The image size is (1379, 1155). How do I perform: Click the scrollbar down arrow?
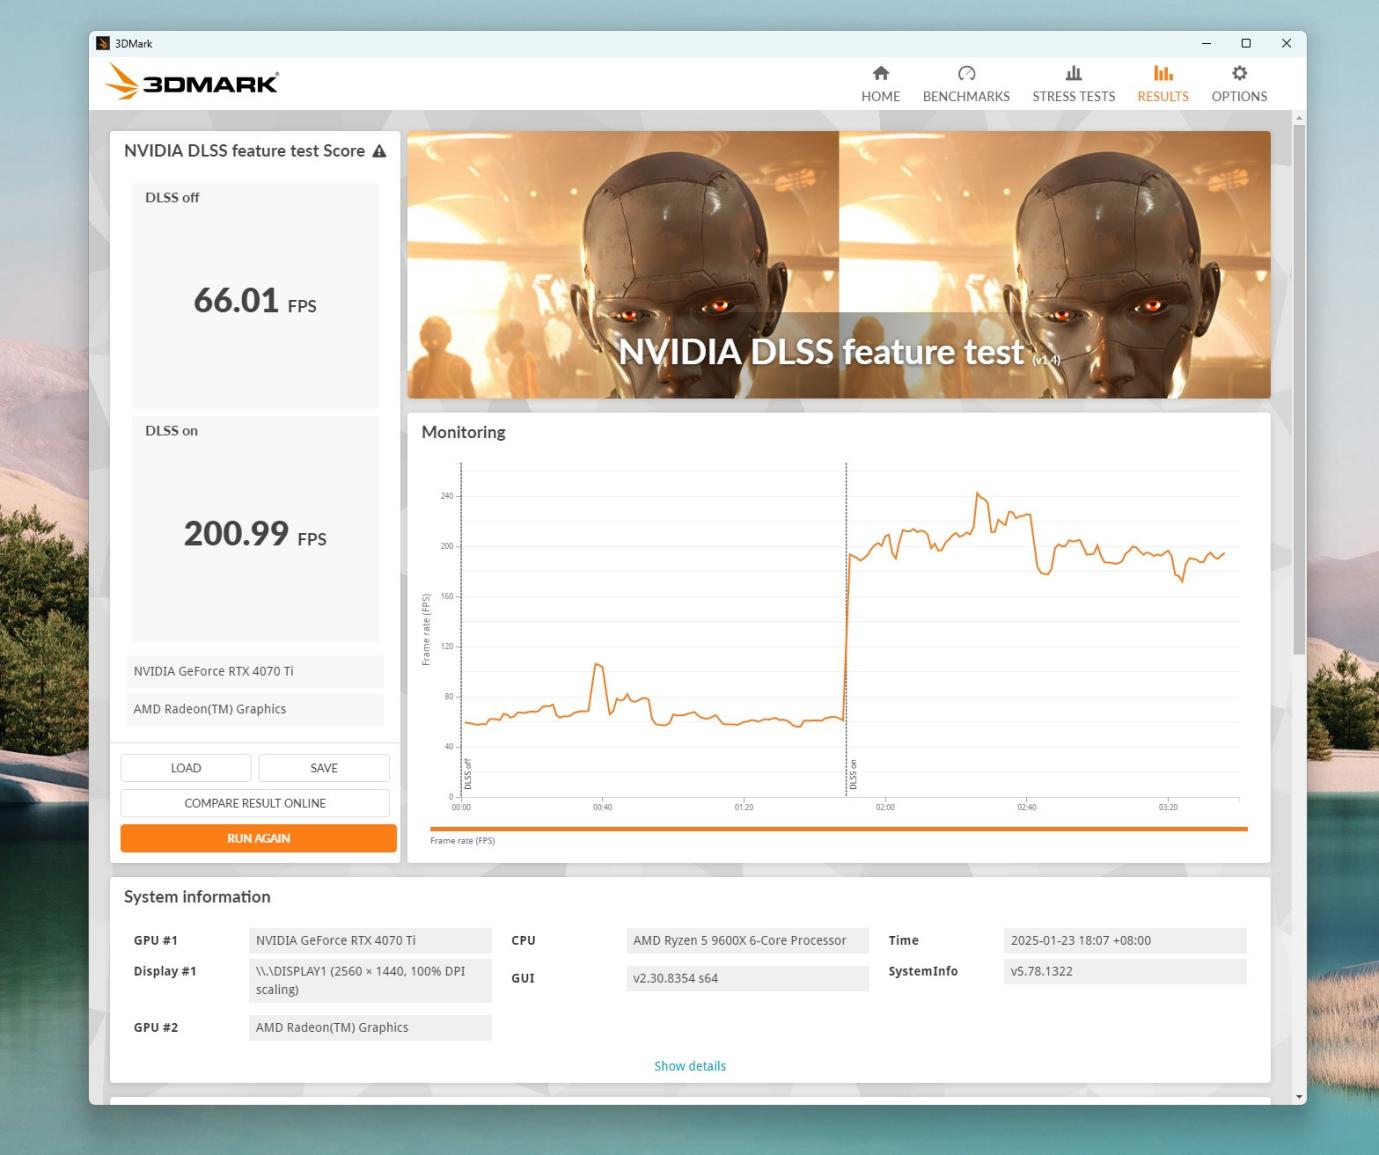[x=1299, y=1097]
